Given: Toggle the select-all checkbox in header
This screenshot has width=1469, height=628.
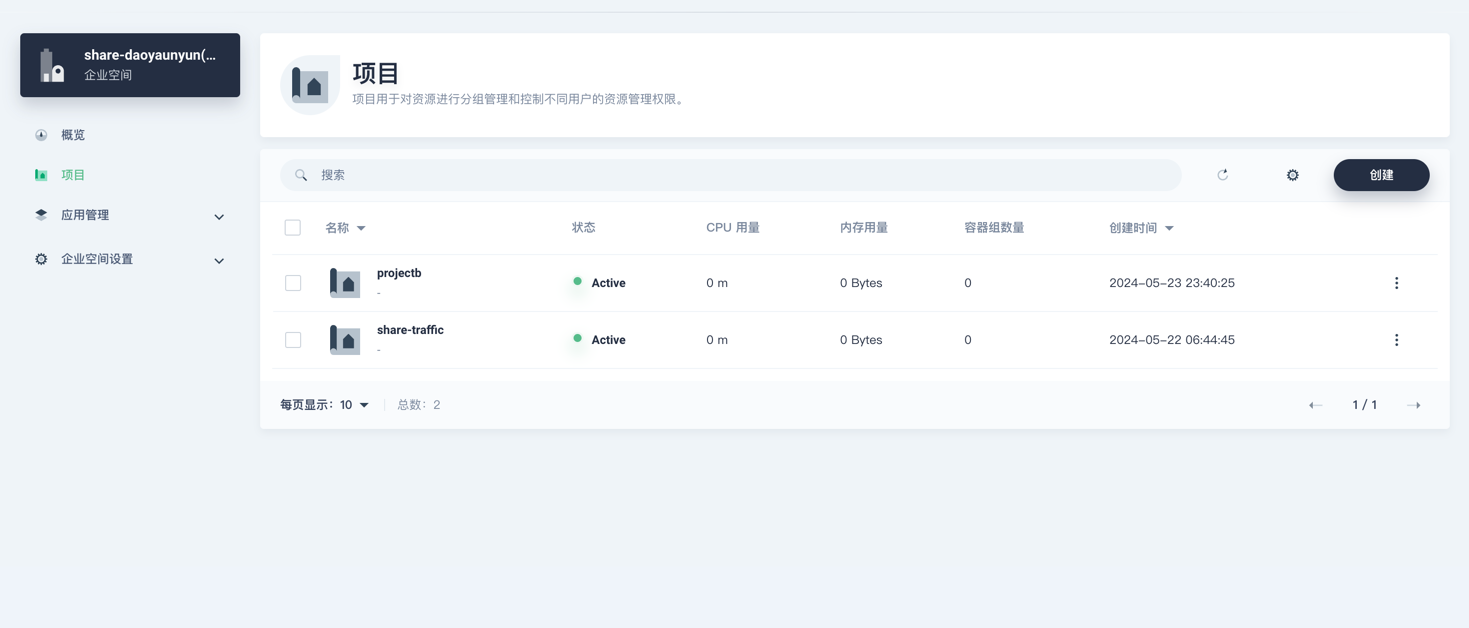Looking at the screenshot, I should pyautogui.click(x=293, y=228).
